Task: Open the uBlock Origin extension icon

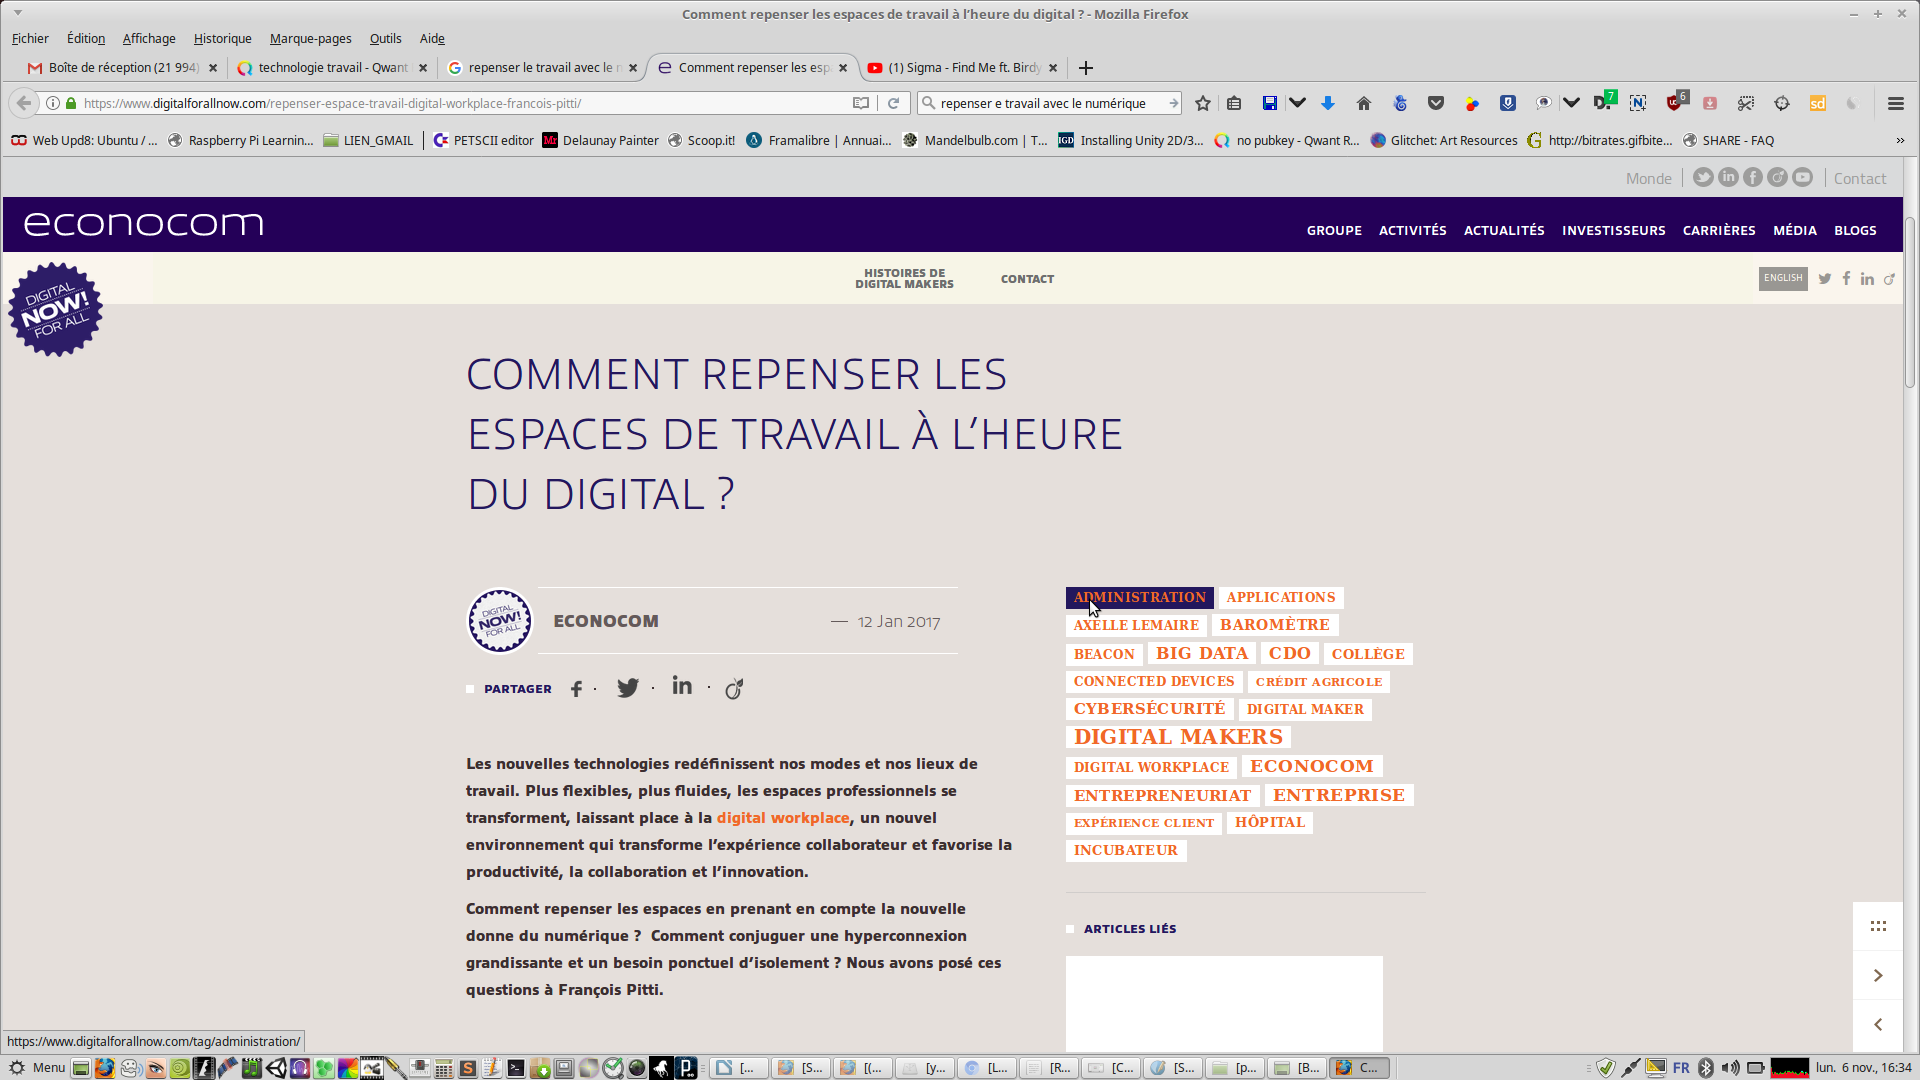Action: pyautogui.click(x=1675, y=103)
